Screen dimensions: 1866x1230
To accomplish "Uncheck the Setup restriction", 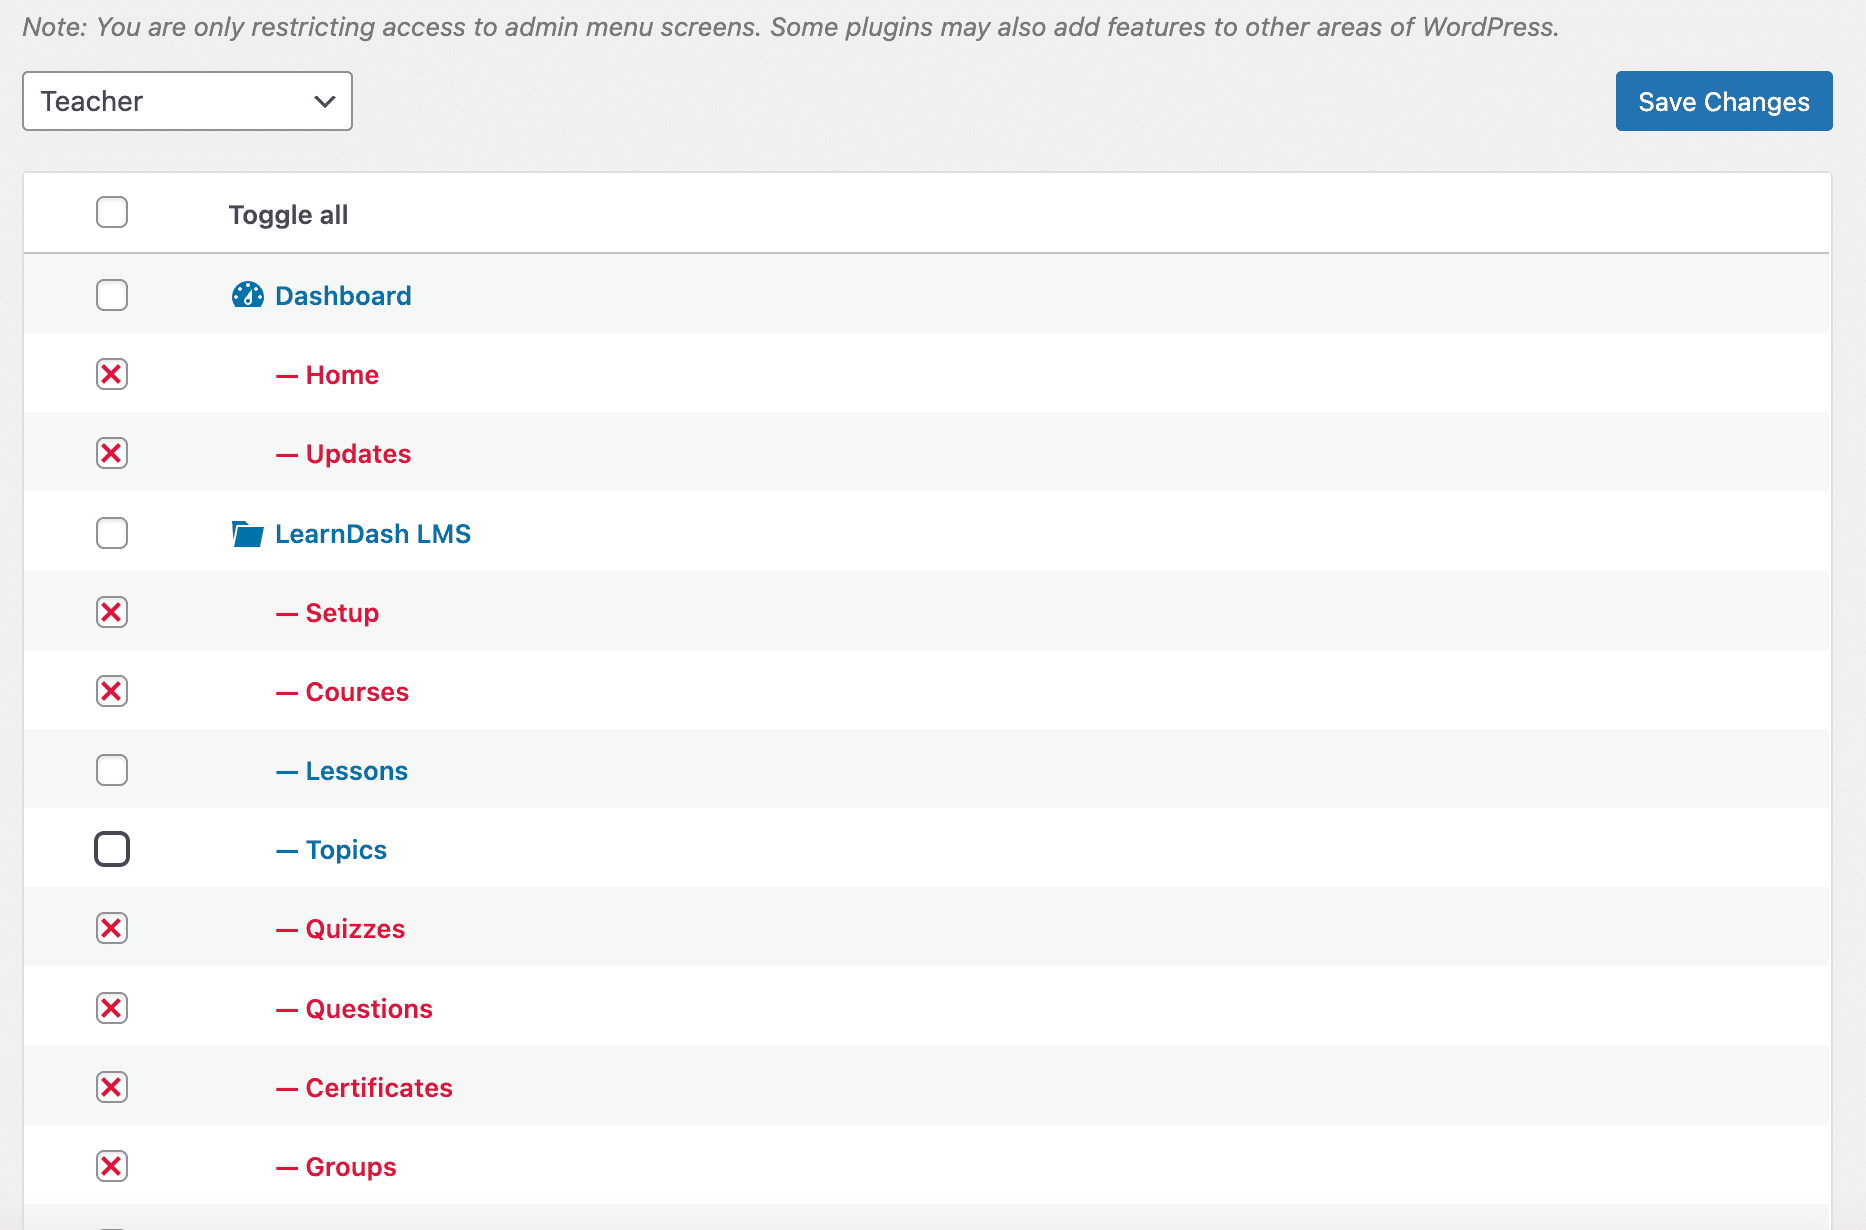I will click(x=111, y=611).
